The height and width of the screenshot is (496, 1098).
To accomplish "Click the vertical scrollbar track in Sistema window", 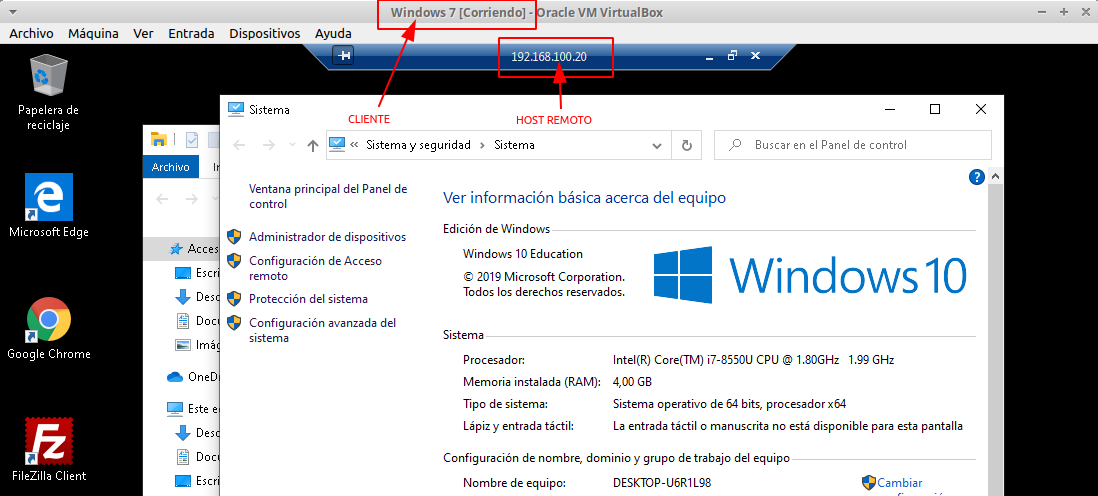I will (996, 340).
